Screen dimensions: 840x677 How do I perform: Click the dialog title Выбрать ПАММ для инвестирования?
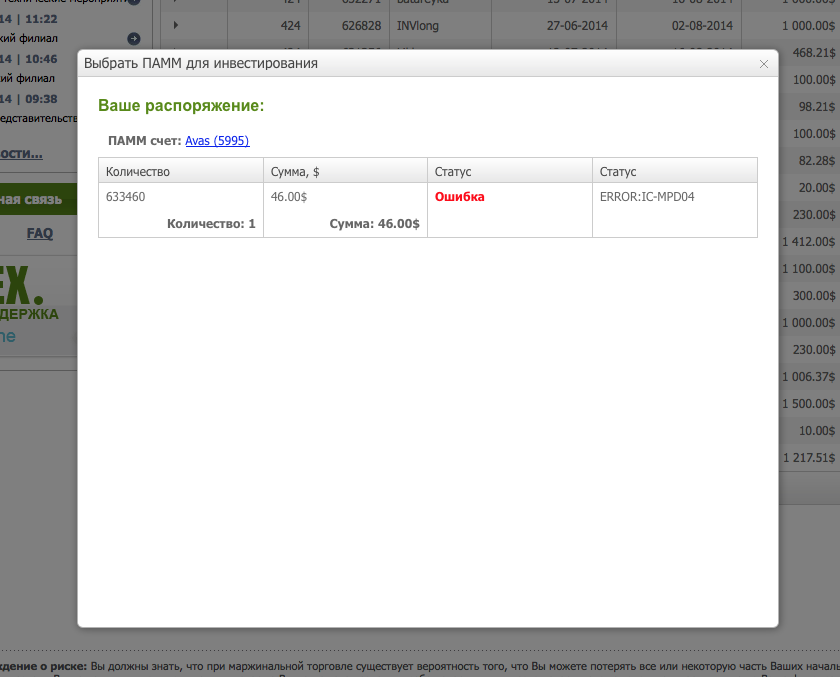pyautogui.click(x=201, y=64)
